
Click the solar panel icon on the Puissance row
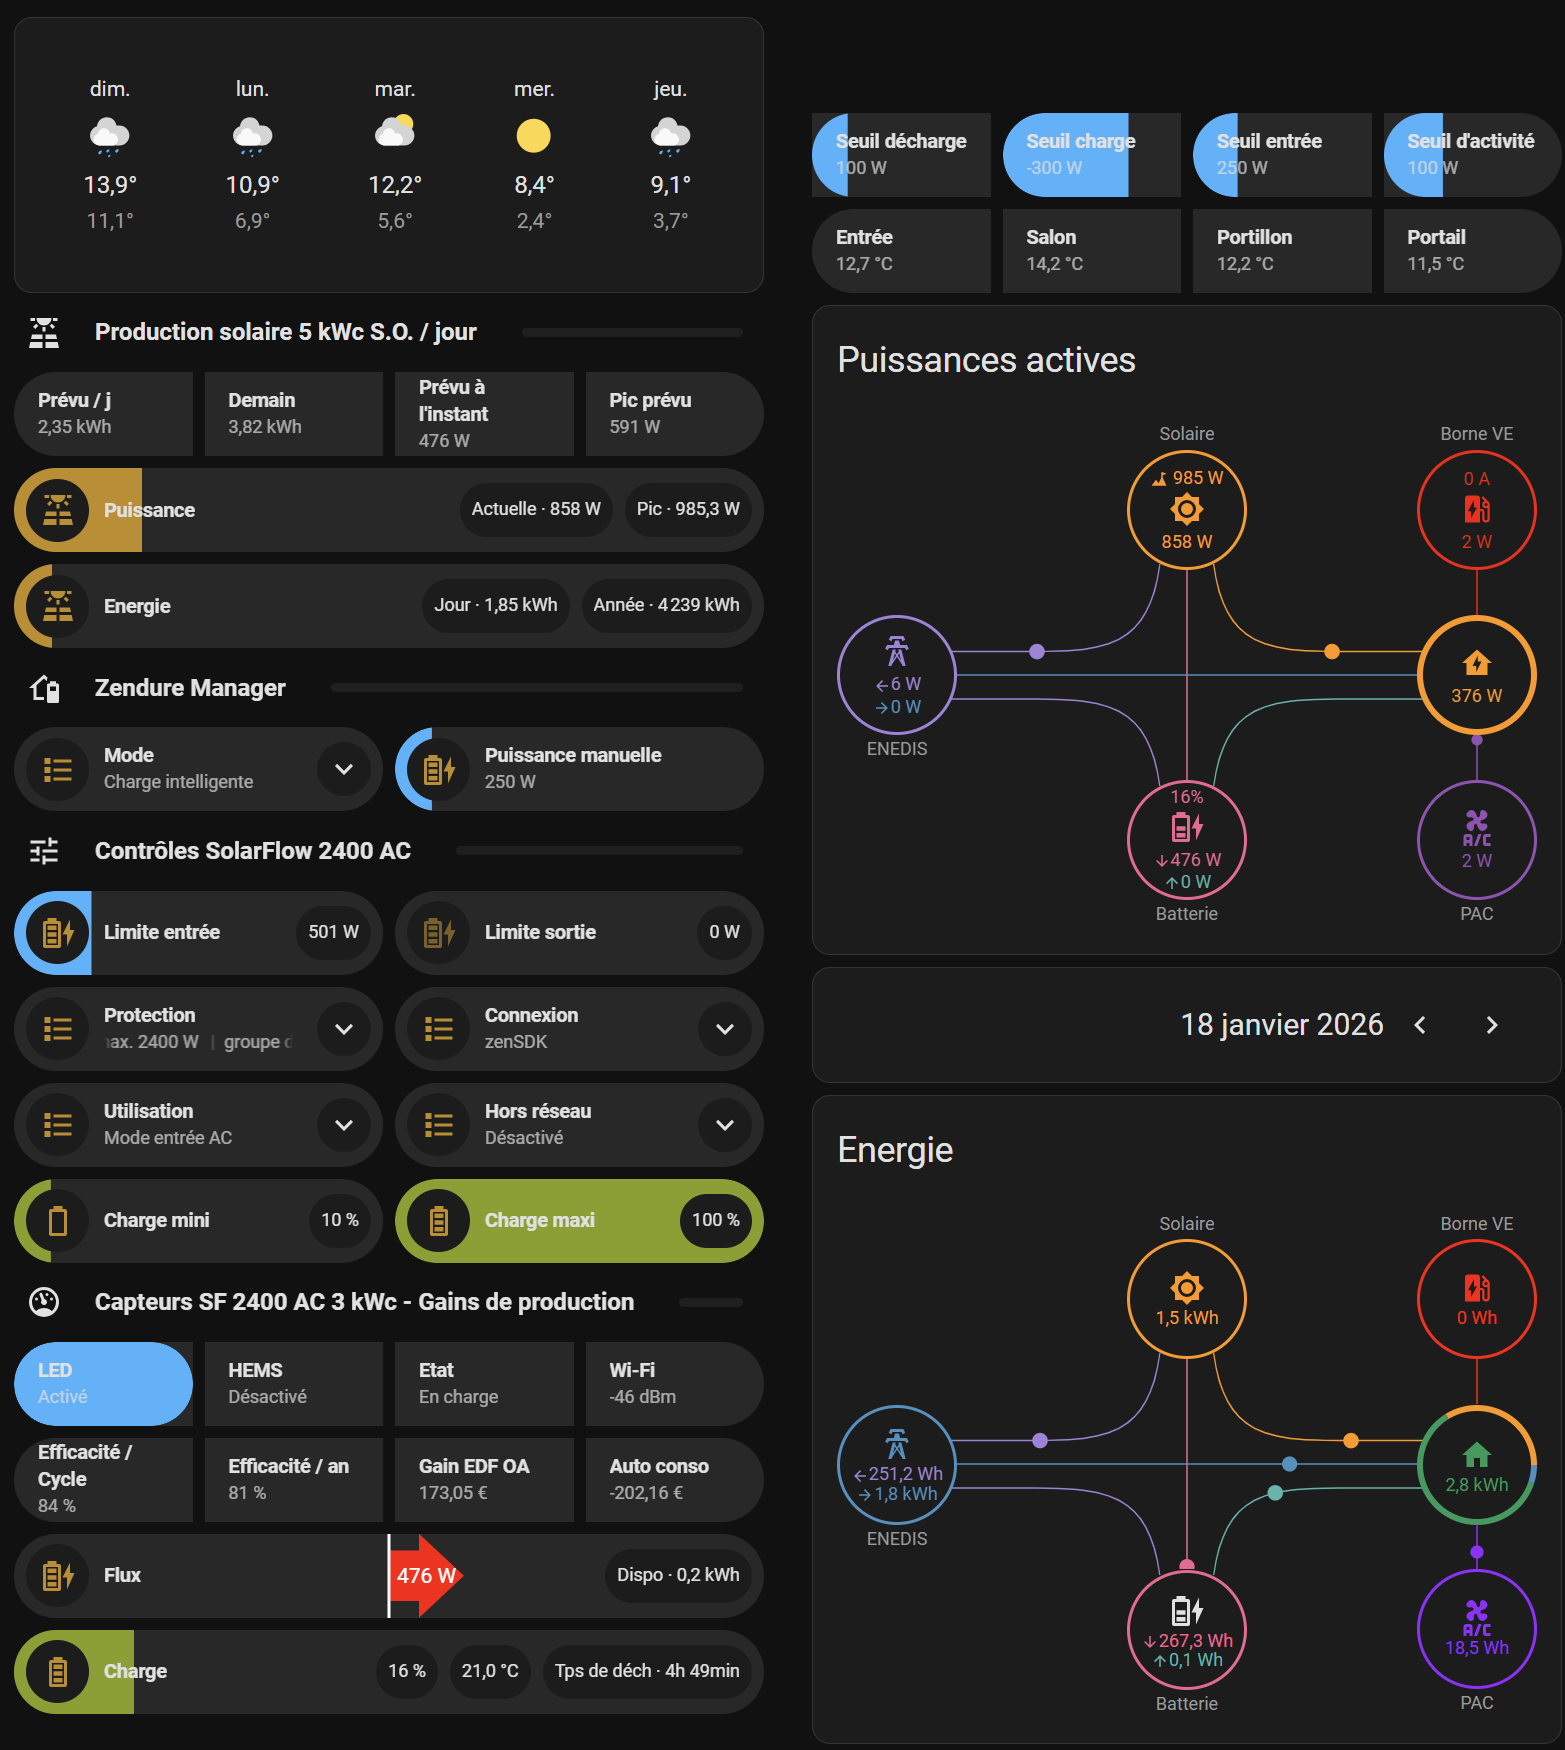58,510
